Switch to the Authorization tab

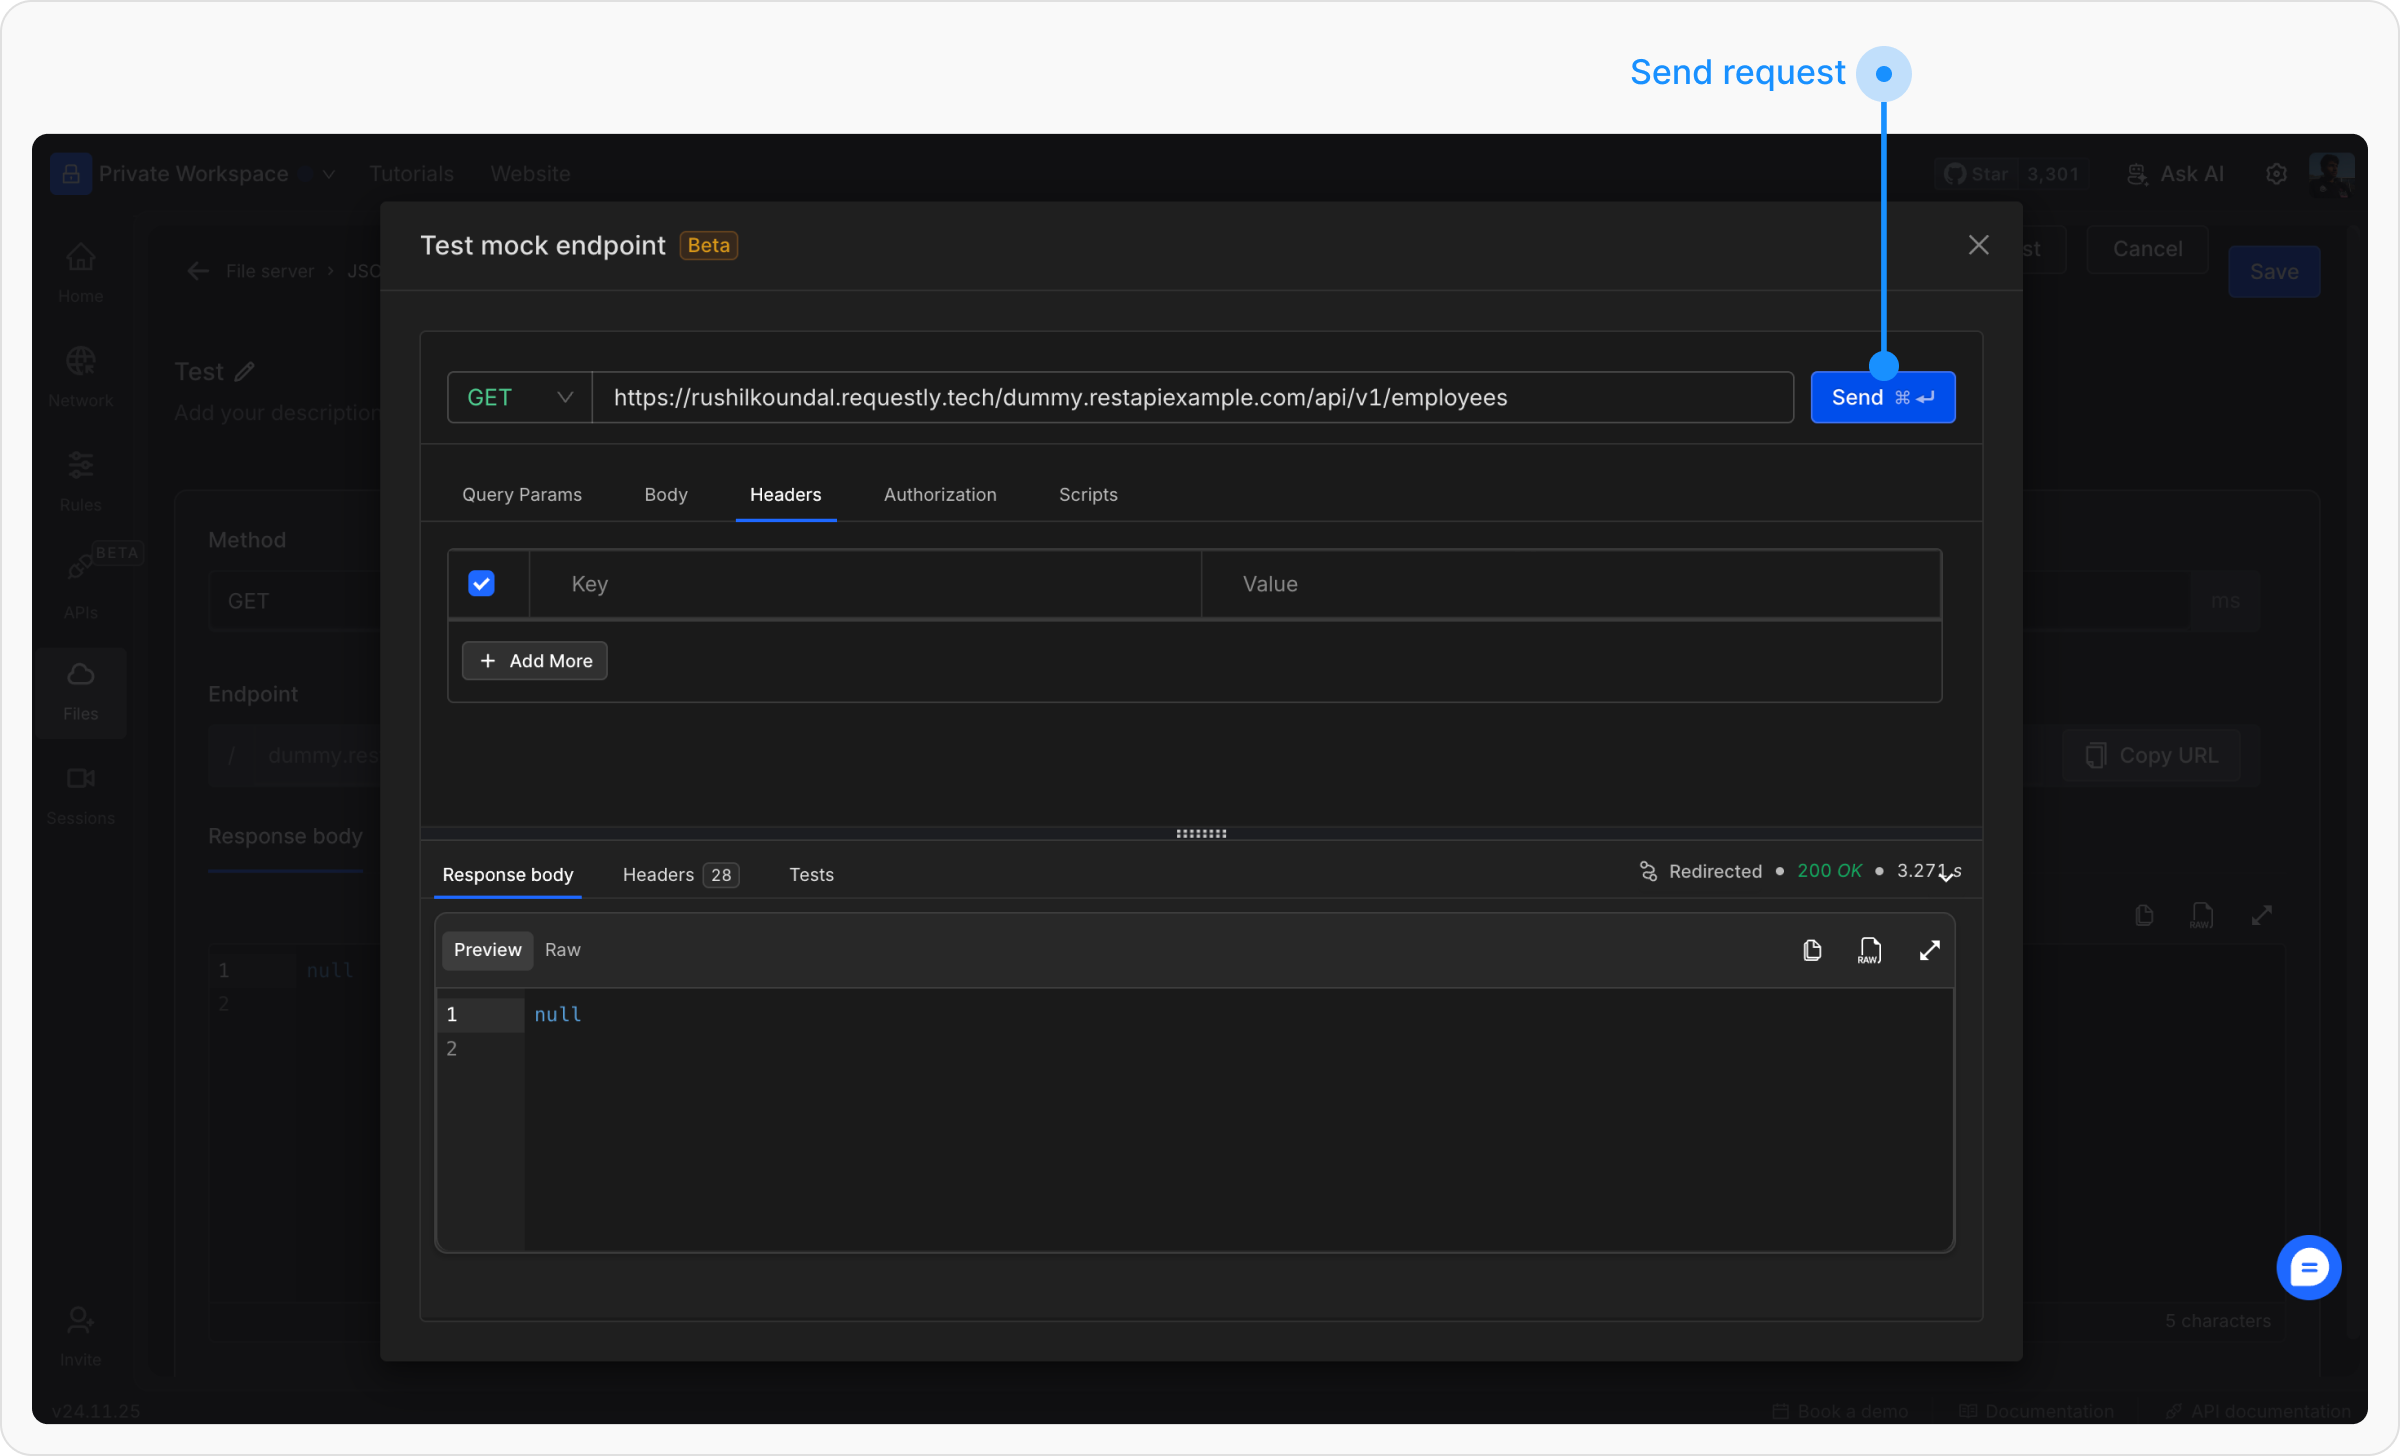point(939,495)
